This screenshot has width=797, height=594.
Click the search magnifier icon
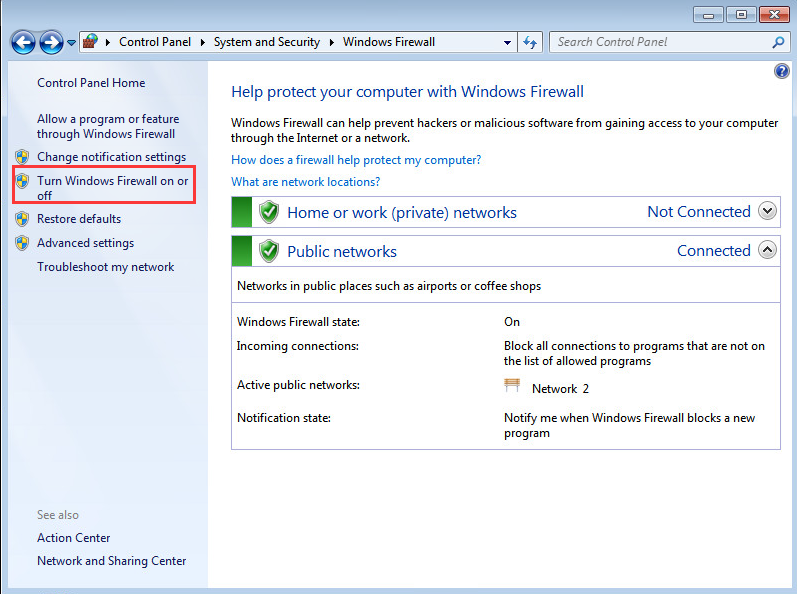click(778, 42)
